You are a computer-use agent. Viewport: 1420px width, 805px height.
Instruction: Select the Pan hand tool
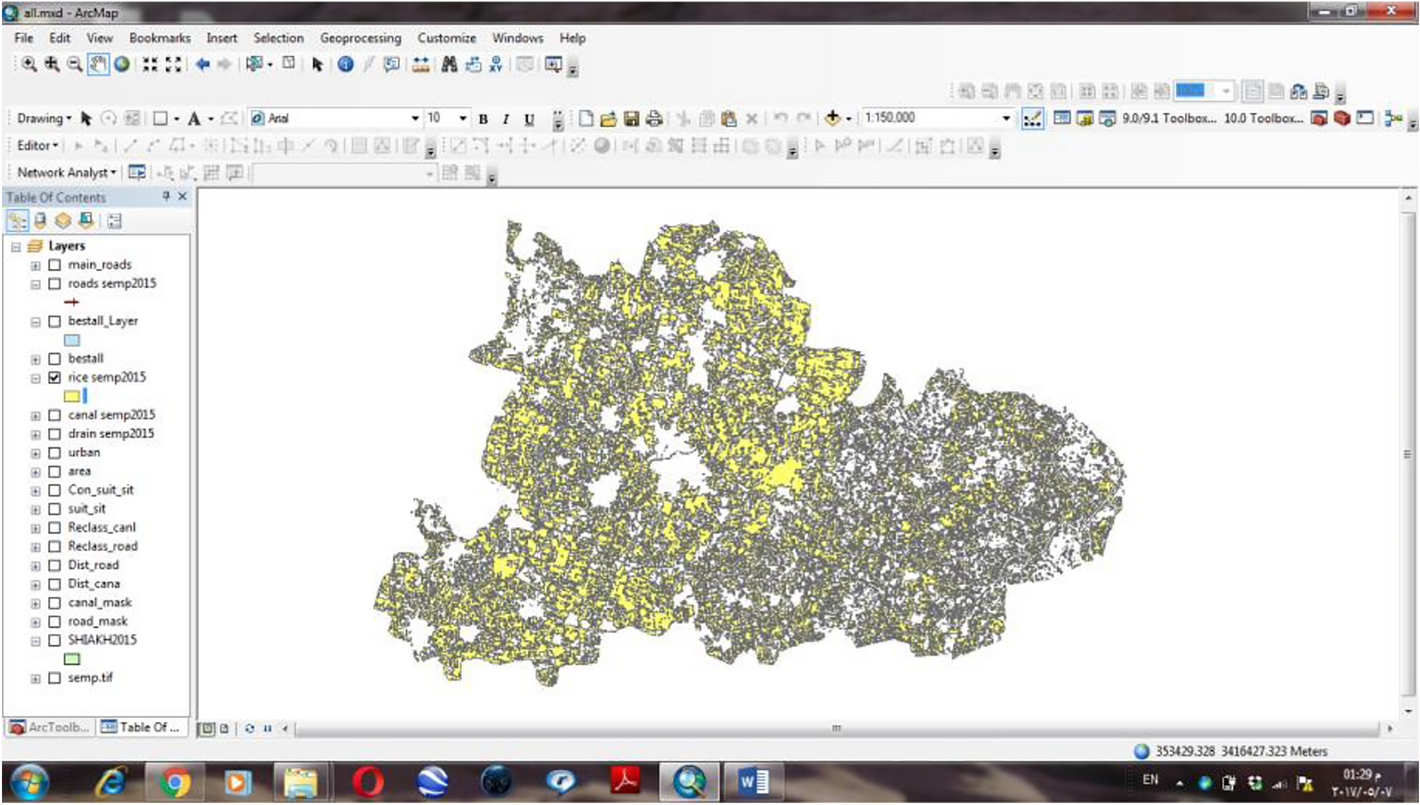99,64
